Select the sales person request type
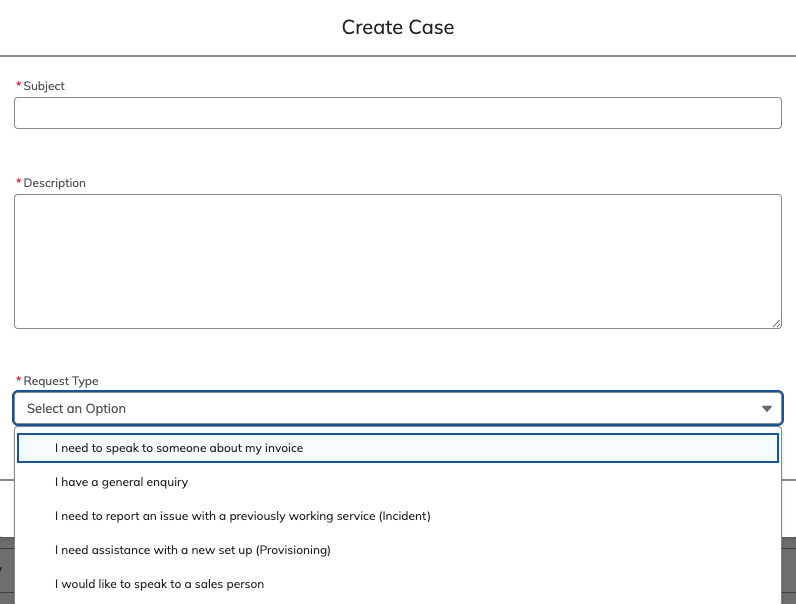 159,584
